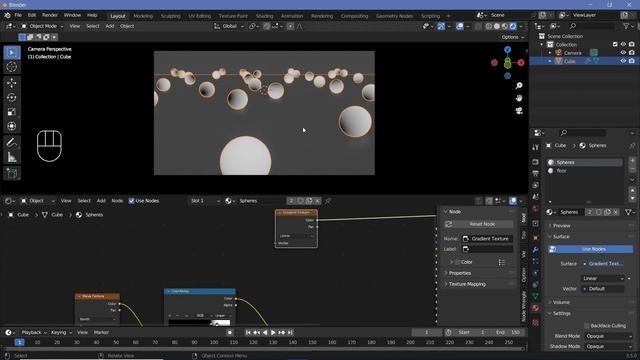Disable Cube in renders camera icon
The image size is (640, 360).
[632, 61]
